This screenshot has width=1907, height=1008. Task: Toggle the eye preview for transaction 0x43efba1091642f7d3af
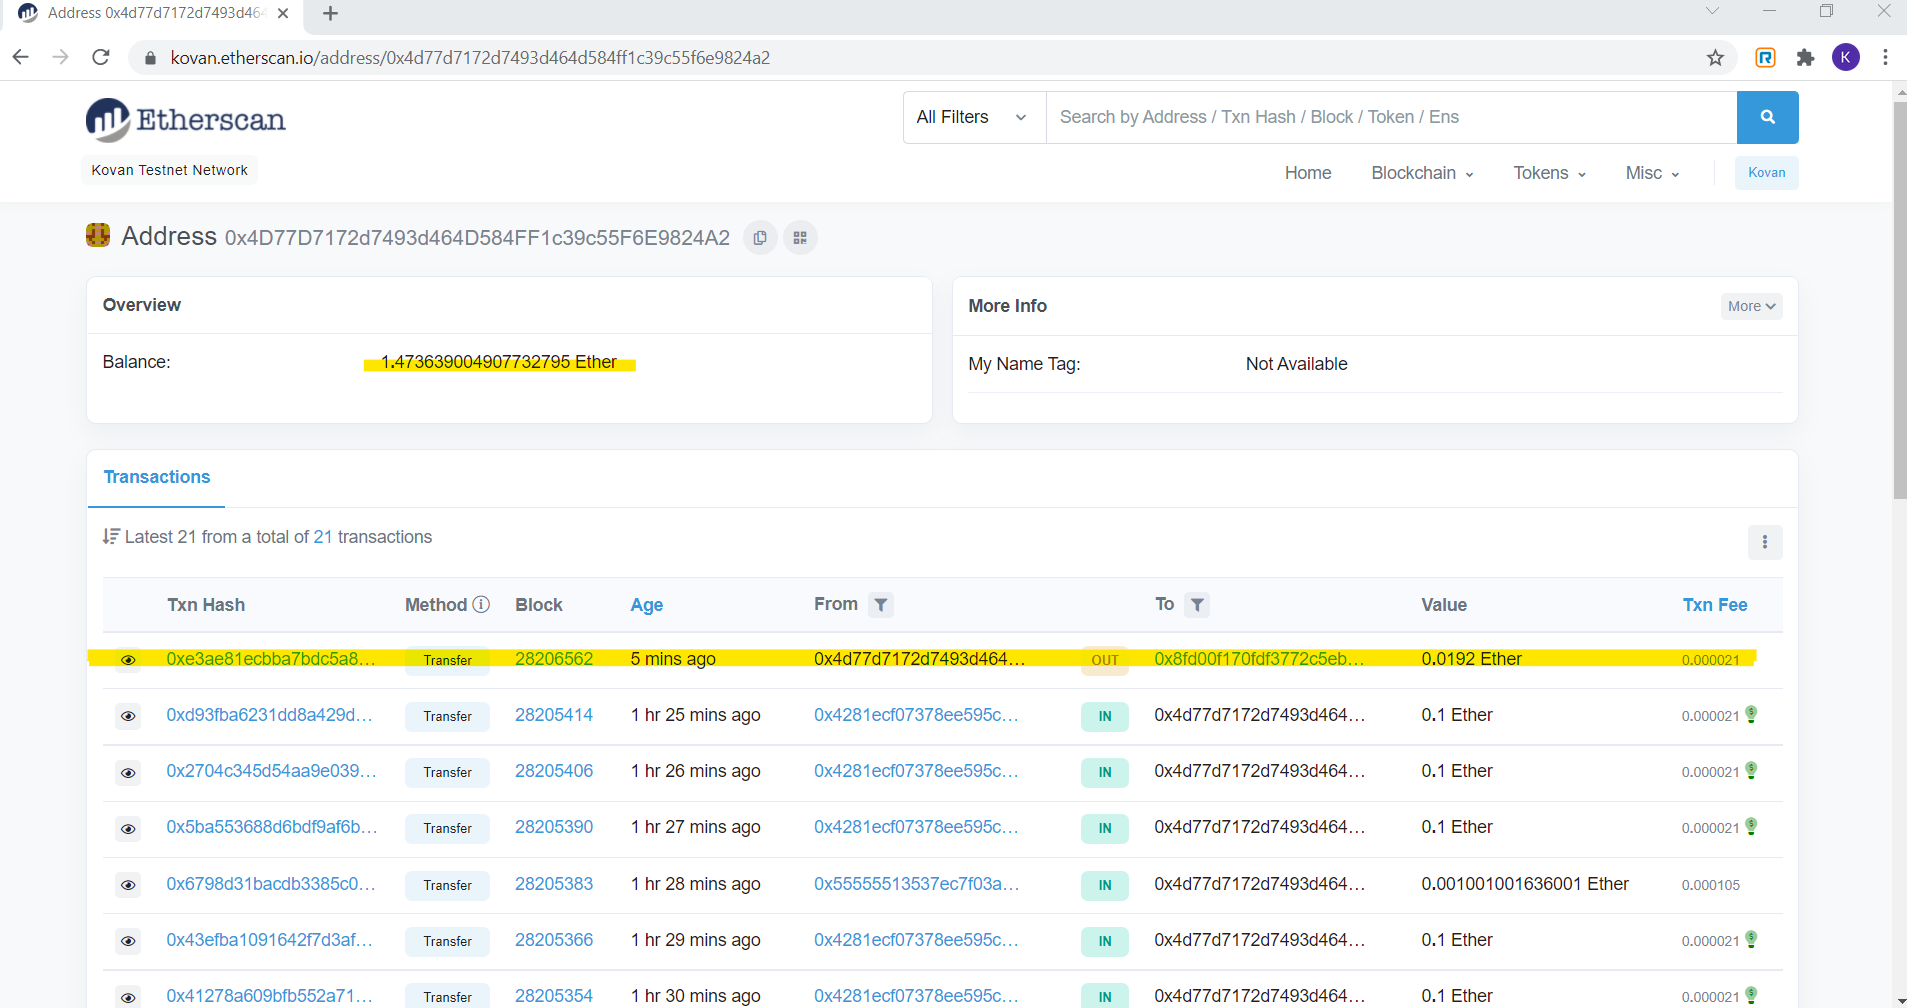tap(128, 941)
